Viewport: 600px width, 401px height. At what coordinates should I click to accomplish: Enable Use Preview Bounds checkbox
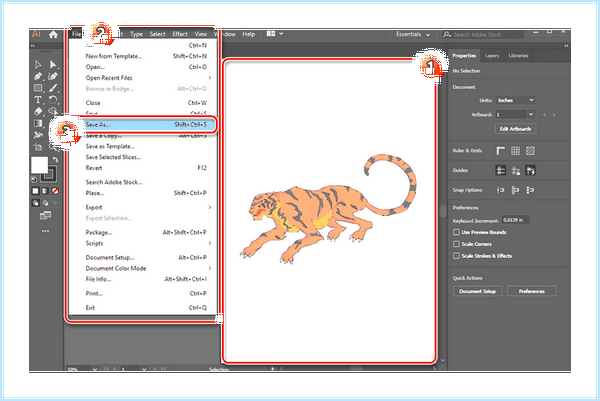456,232
